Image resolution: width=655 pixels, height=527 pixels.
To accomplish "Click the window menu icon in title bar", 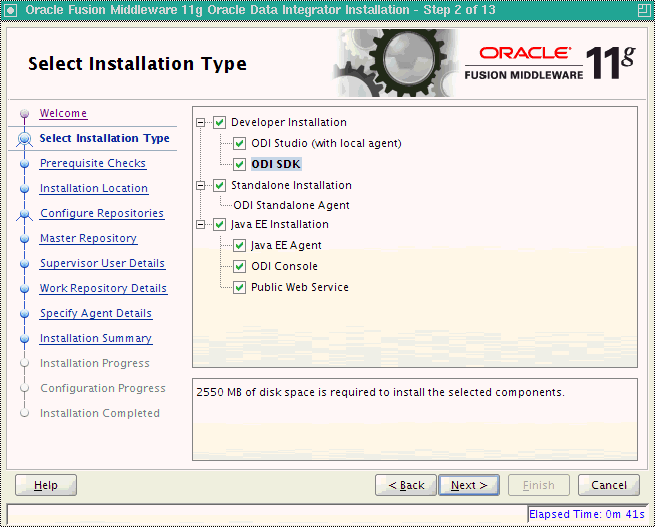I will click(x=10, y=10).
